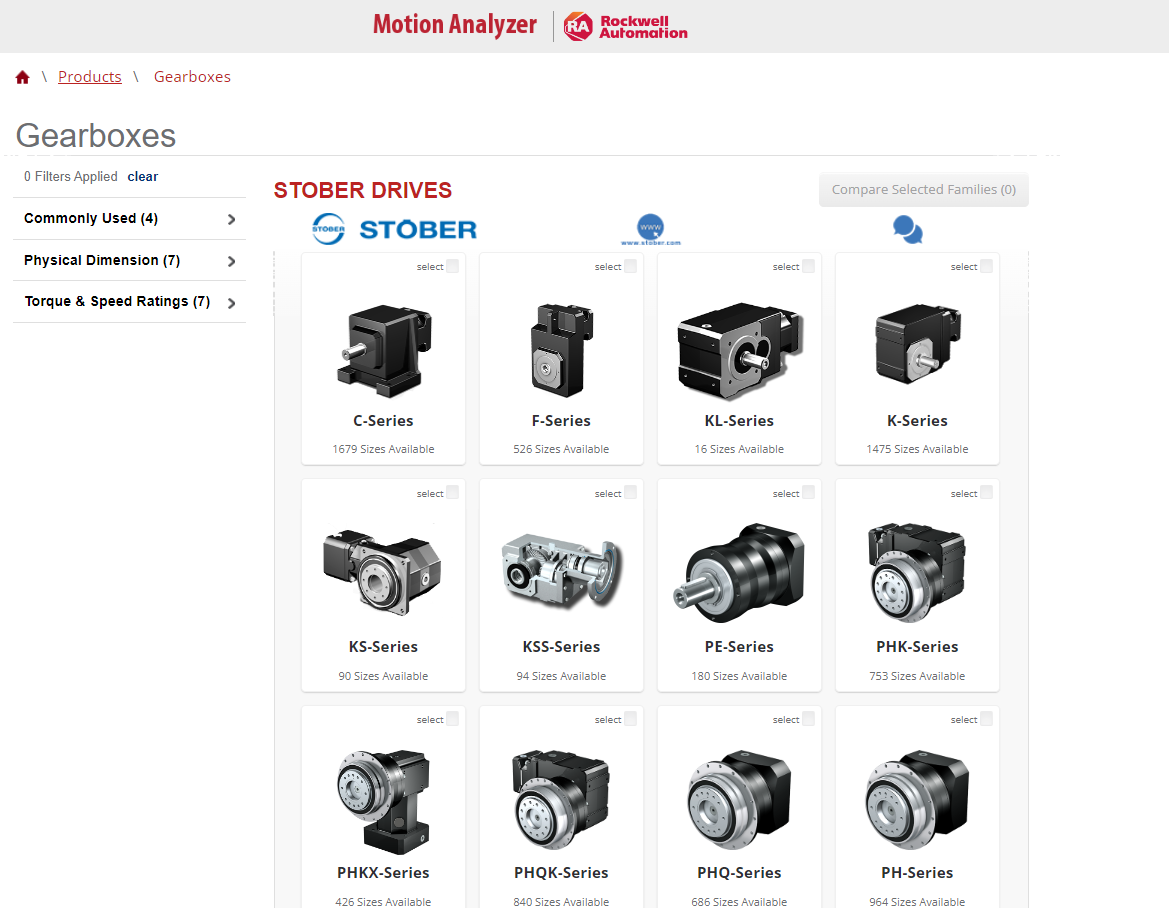Select the PHK-Series checkbox
This screenshot has width=1169, height=908.
click(984, 492)
